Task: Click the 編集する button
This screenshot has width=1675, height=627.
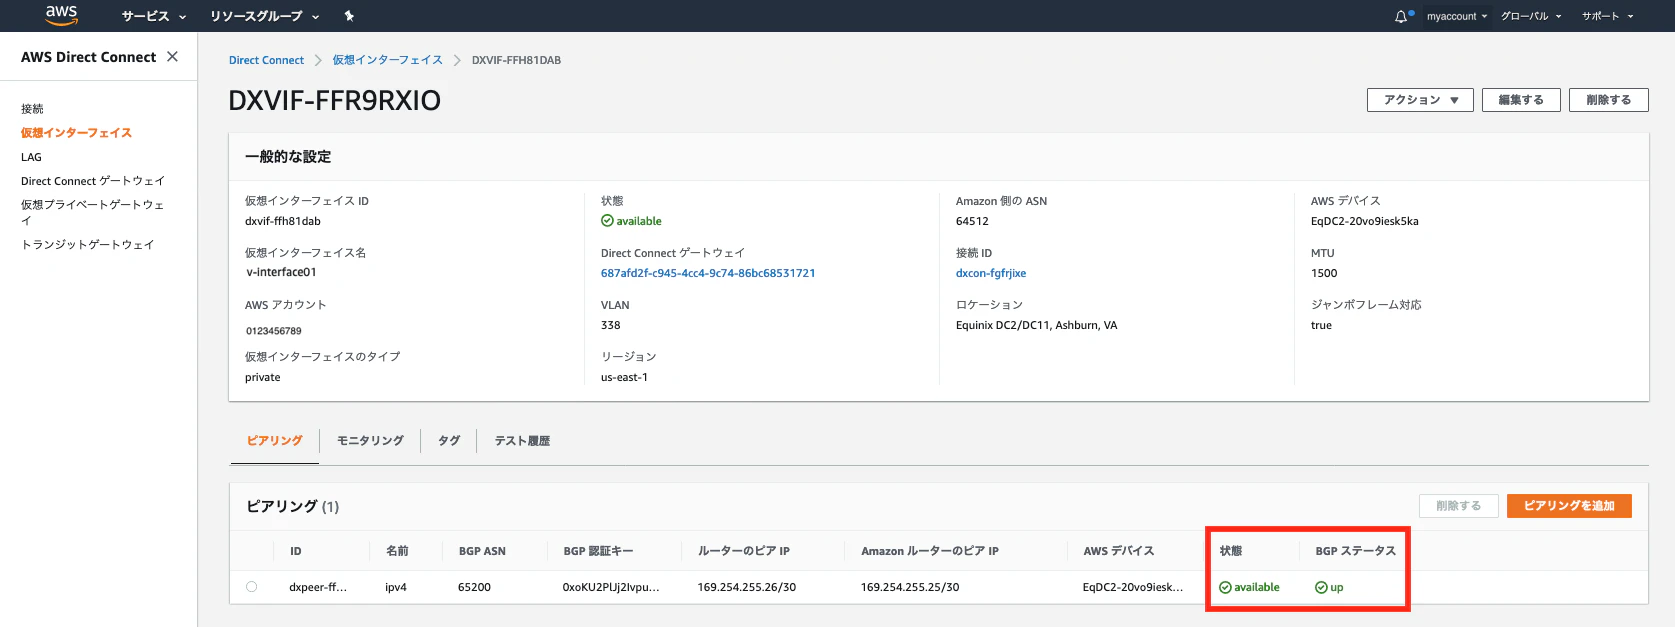Action: [1520, 100]
